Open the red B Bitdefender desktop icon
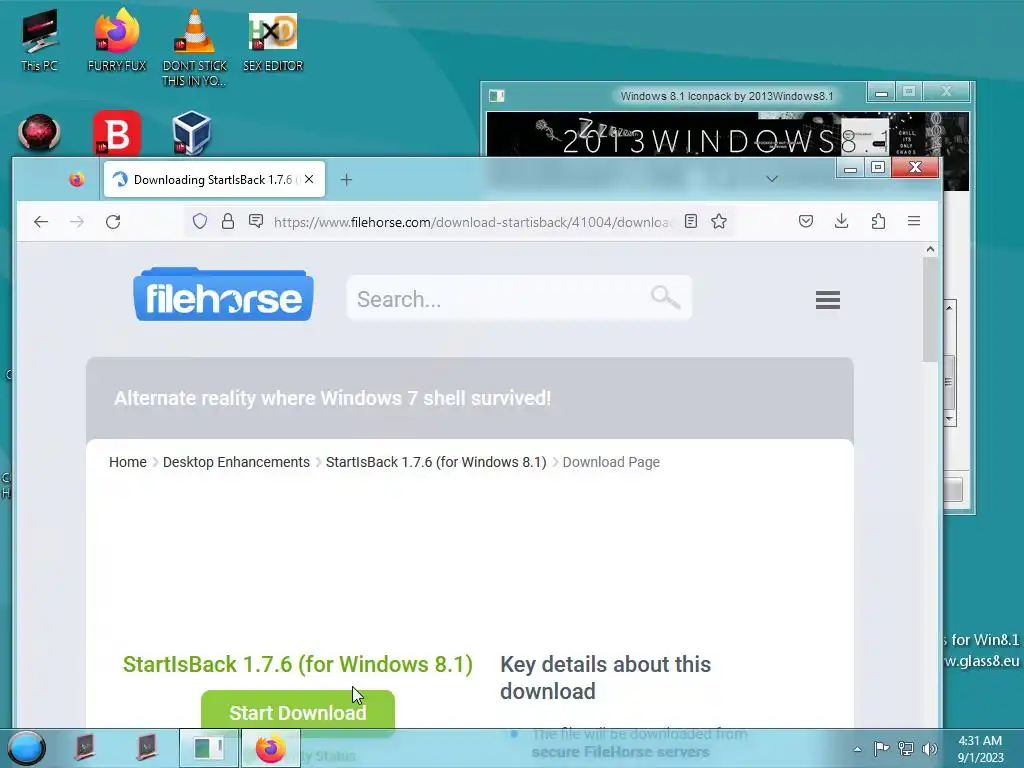Image resolution: width=1024 pixels, height=768 pixels. tap(117, 133)
